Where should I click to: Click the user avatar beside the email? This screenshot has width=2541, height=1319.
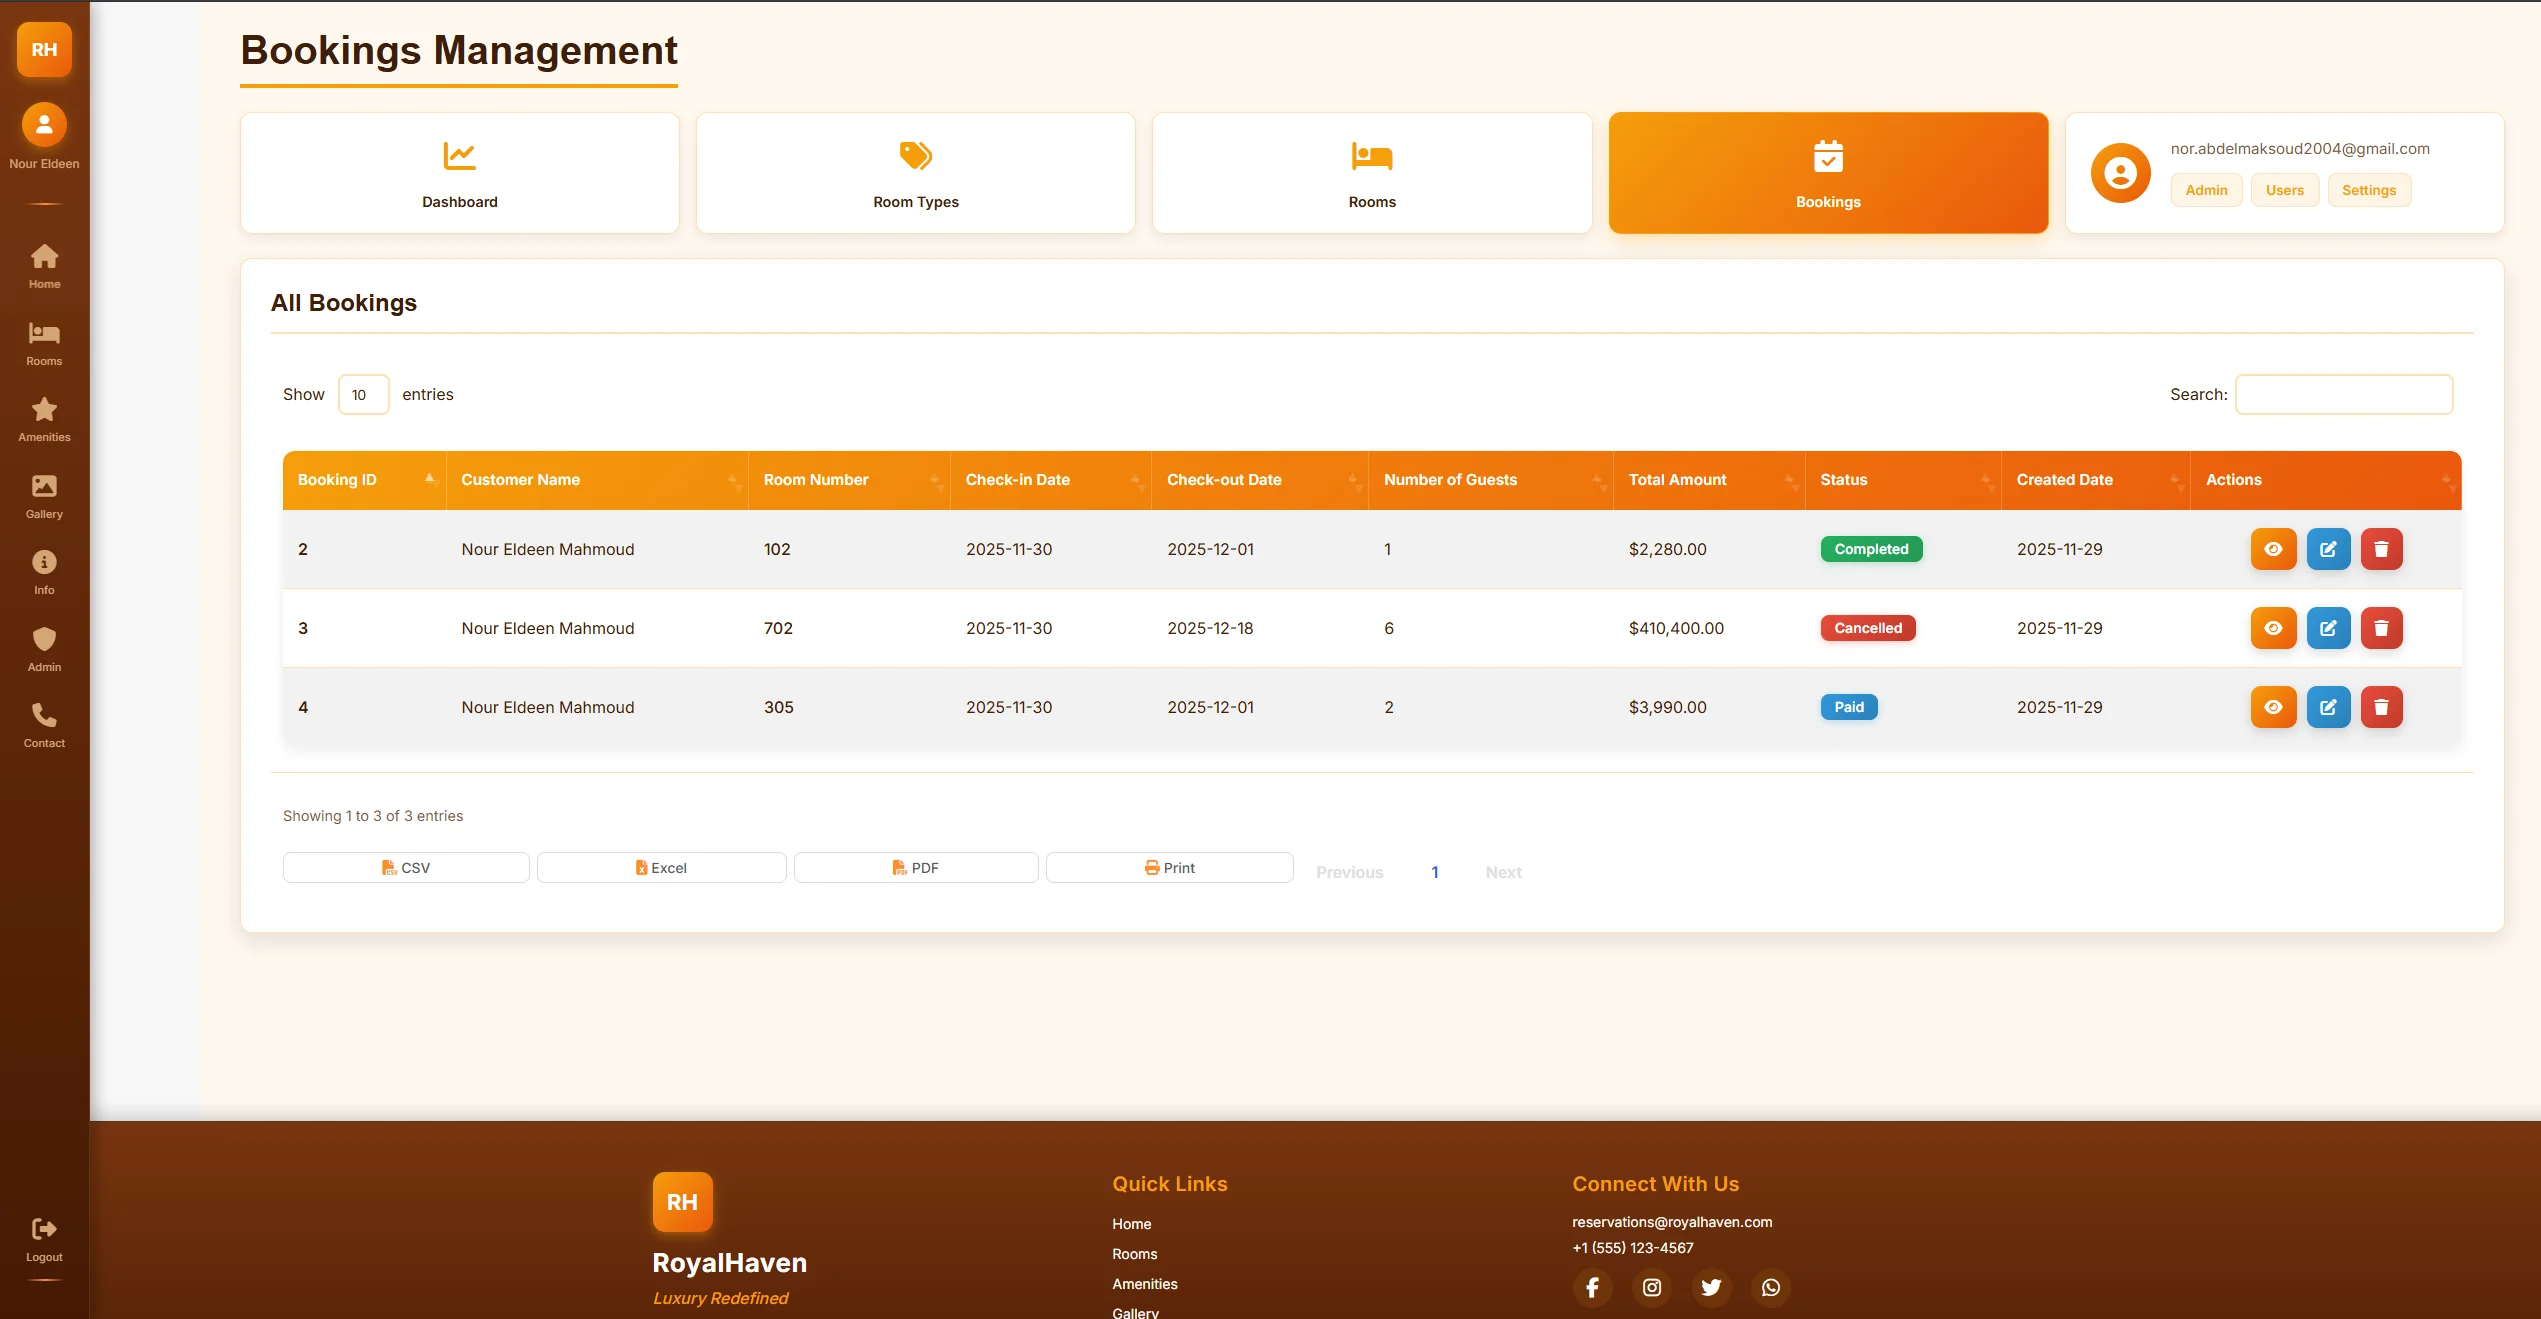click(2120, 173)
